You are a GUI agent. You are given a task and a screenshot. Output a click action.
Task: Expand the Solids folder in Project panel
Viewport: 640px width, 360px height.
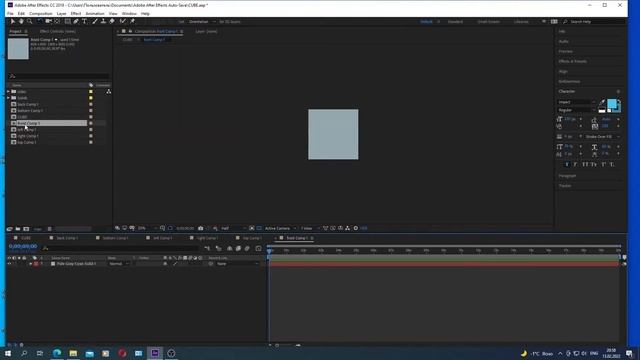pos(9,98)
